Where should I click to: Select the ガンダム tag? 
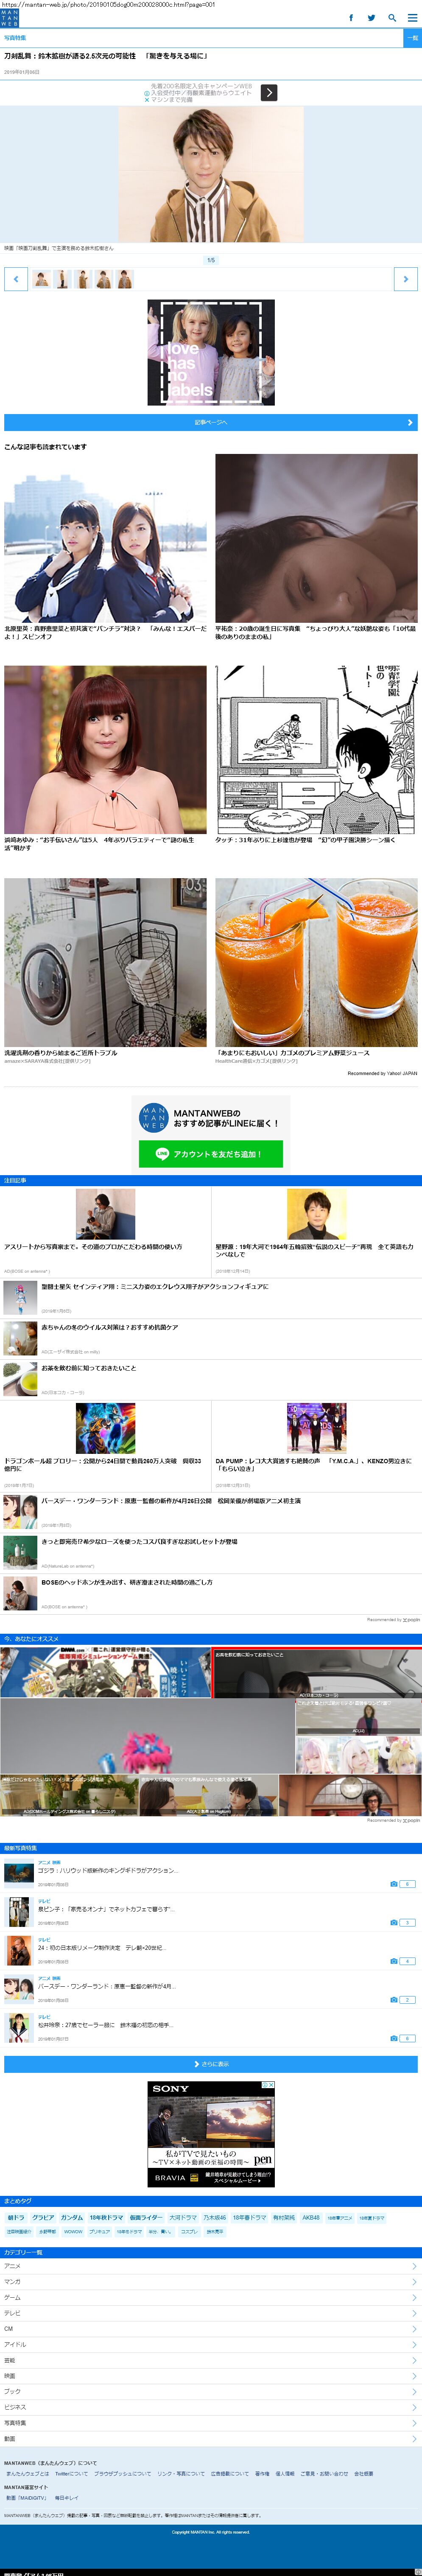tap(72, 2218)
